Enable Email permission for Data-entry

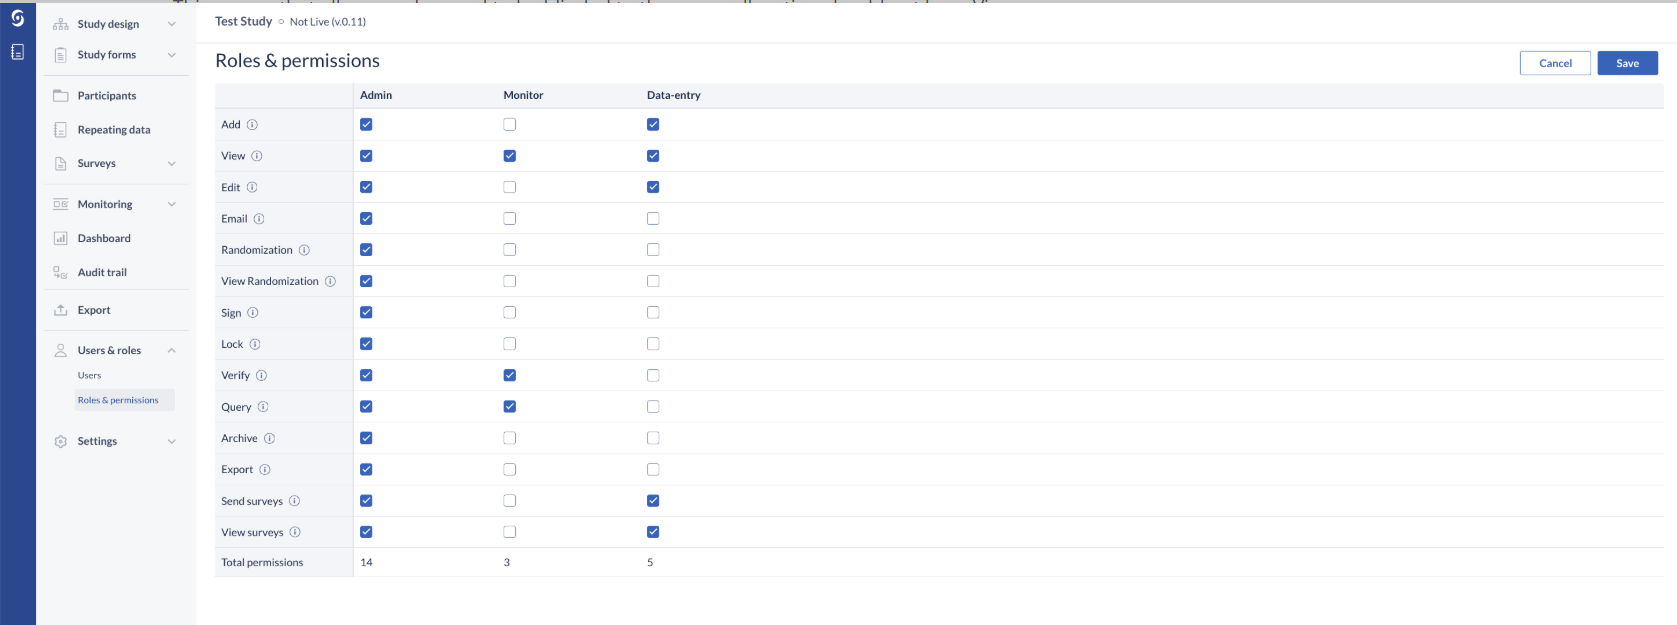tap(653, 219)
